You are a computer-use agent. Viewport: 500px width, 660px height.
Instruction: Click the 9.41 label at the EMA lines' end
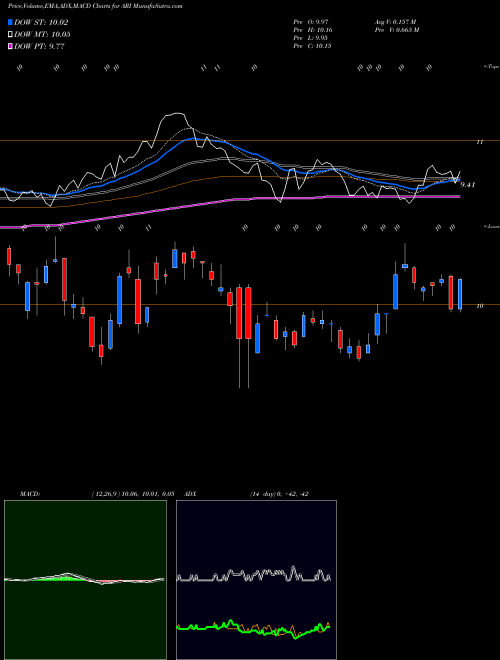468,185
